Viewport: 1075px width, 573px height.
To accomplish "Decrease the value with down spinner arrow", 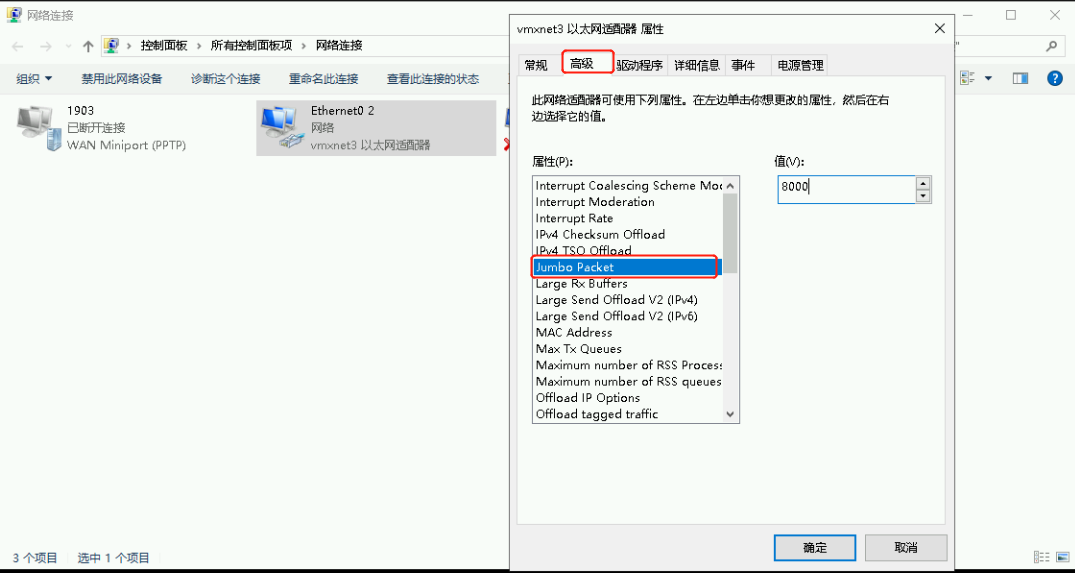I will (x=923, y=197).
